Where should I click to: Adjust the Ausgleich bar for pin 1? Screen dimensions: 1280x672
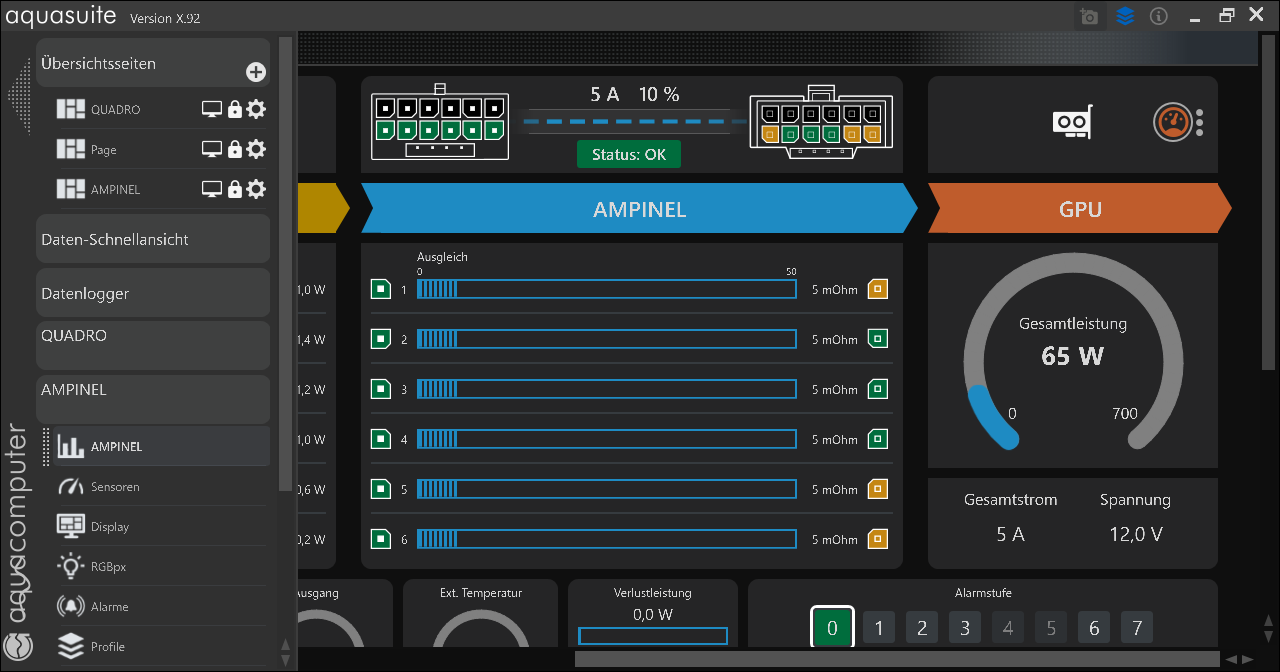(606, 289)
